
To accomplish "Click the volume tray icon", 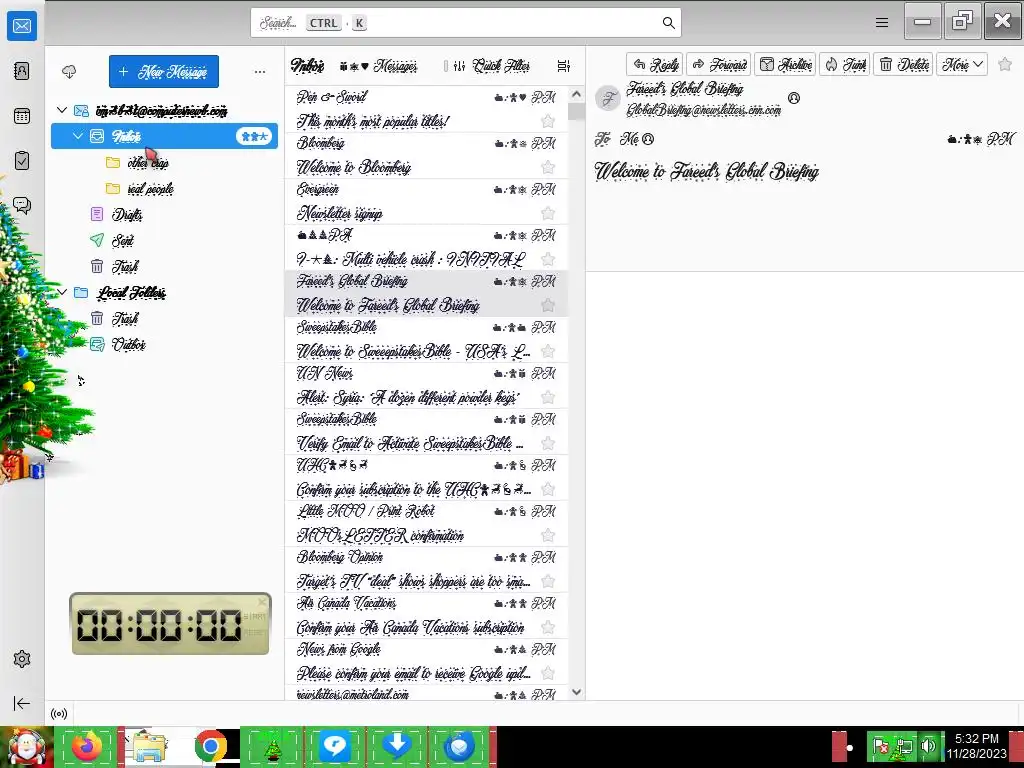I will [x=929, y=746].
